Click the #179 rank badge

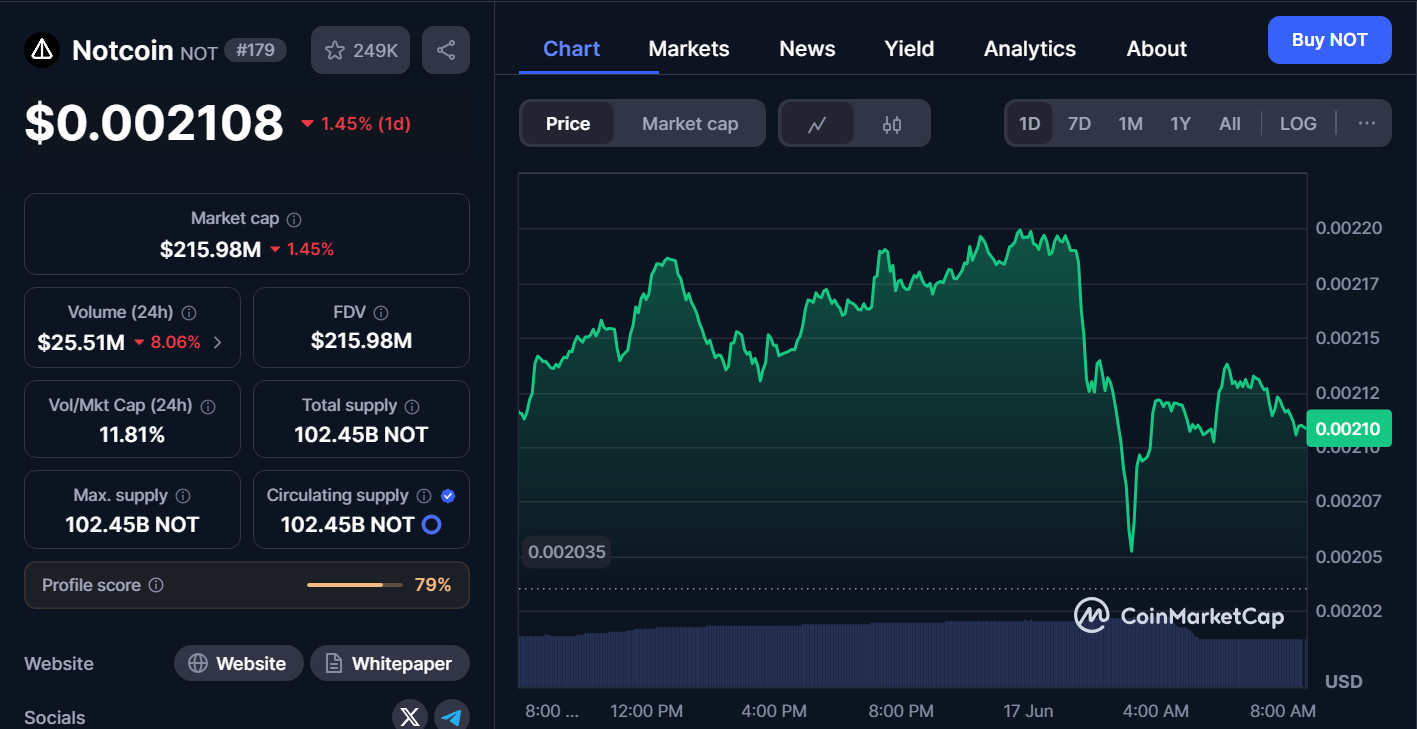[x=255, y=50]
